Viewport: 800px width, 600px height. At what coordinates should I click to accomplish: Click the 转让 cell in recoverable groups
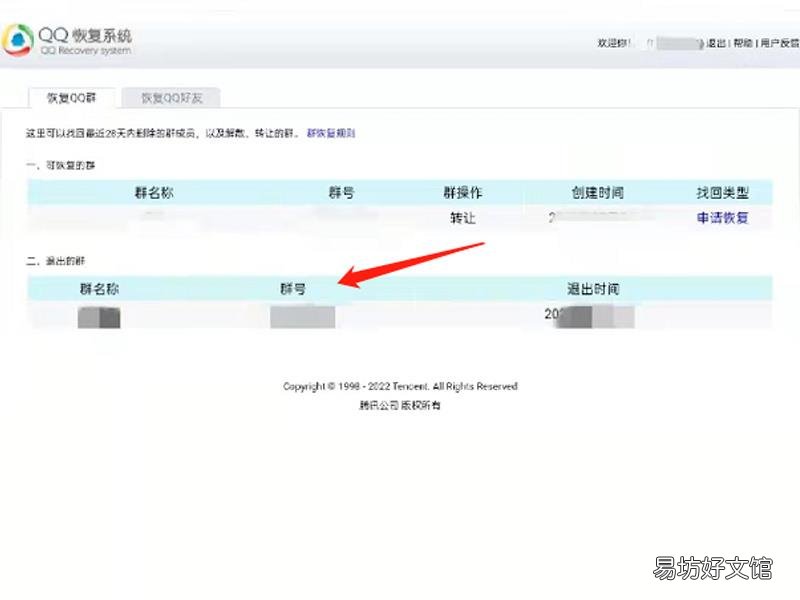click(462, 218)
